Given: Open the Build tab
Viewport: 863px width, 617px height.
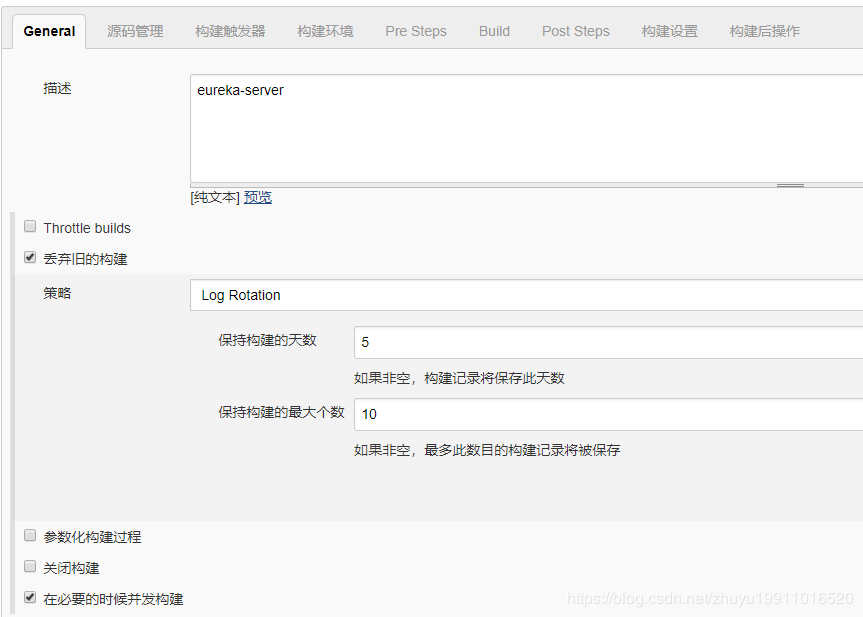Looking at the screenshot, I should [493, 31].
